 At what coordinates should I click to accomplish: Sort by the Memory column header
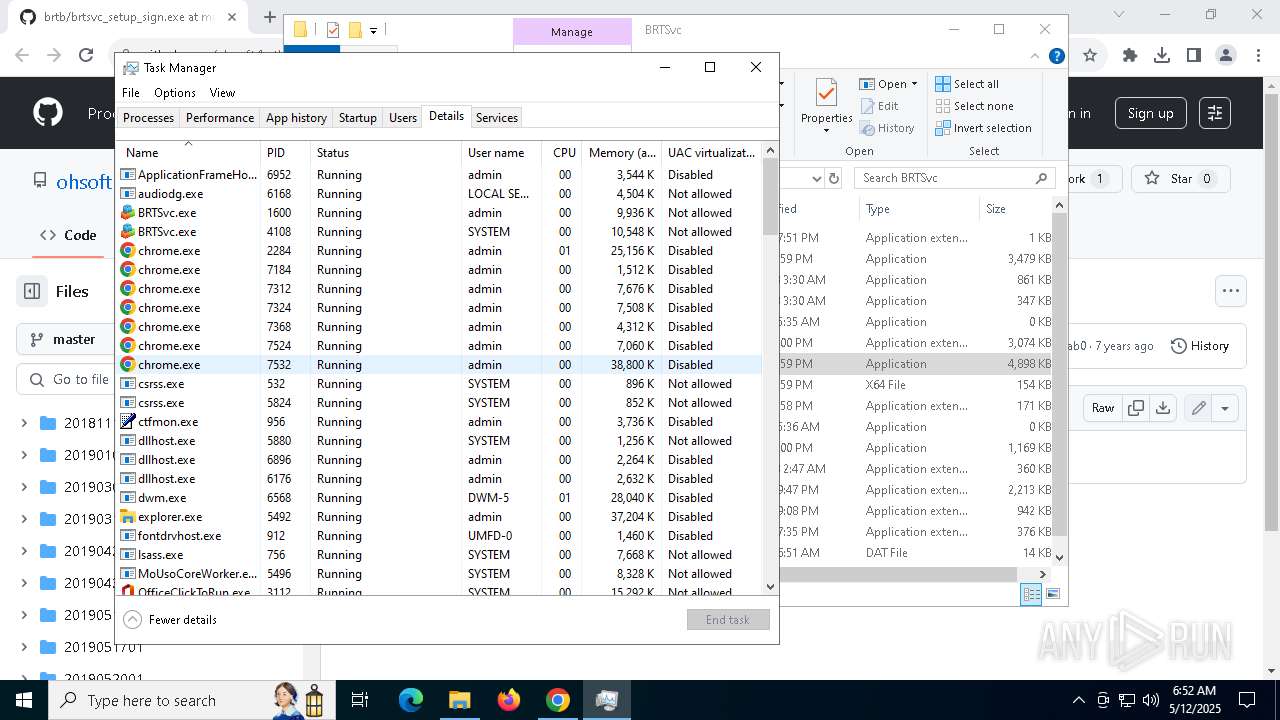click(x=621, y=153)
